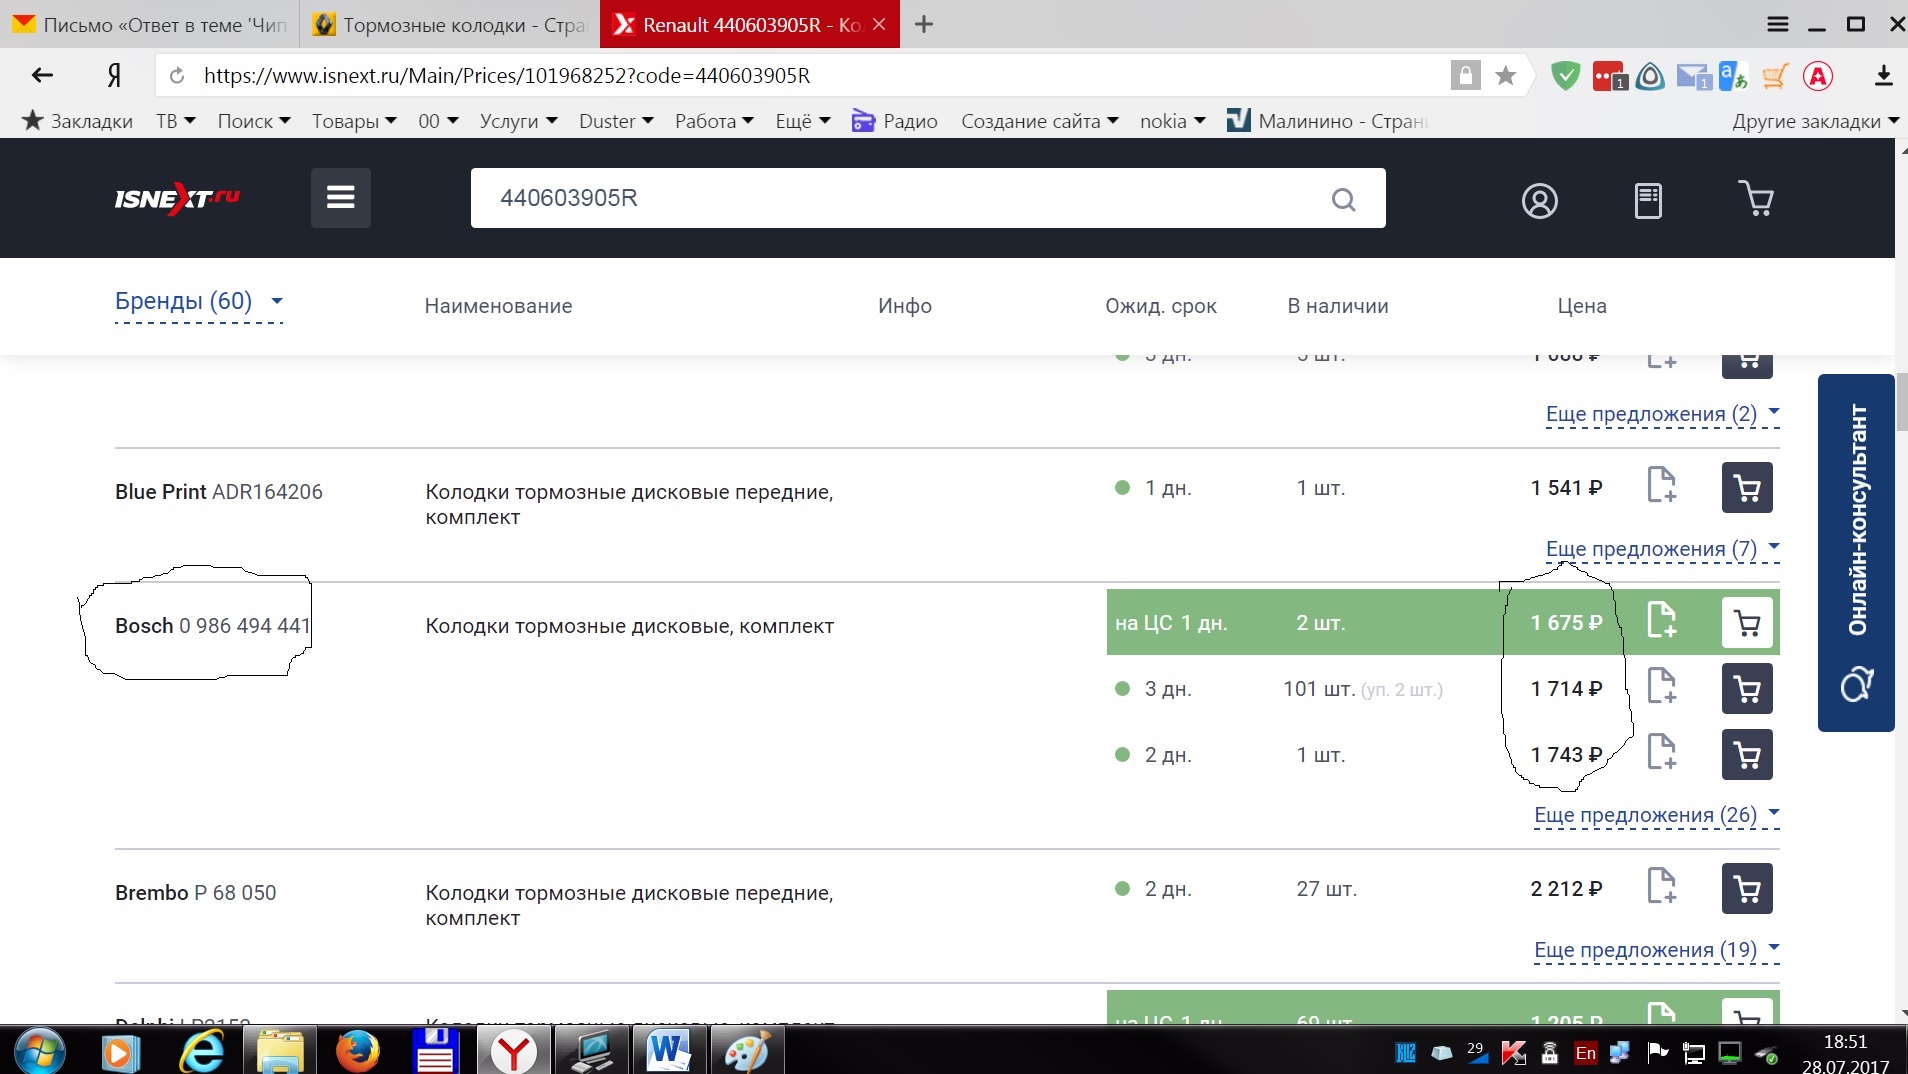Open the Услуги bookmarks folder
The width and height of the screenshot is (1908, 1074).
pyautogui.click(x=518, y=121)
